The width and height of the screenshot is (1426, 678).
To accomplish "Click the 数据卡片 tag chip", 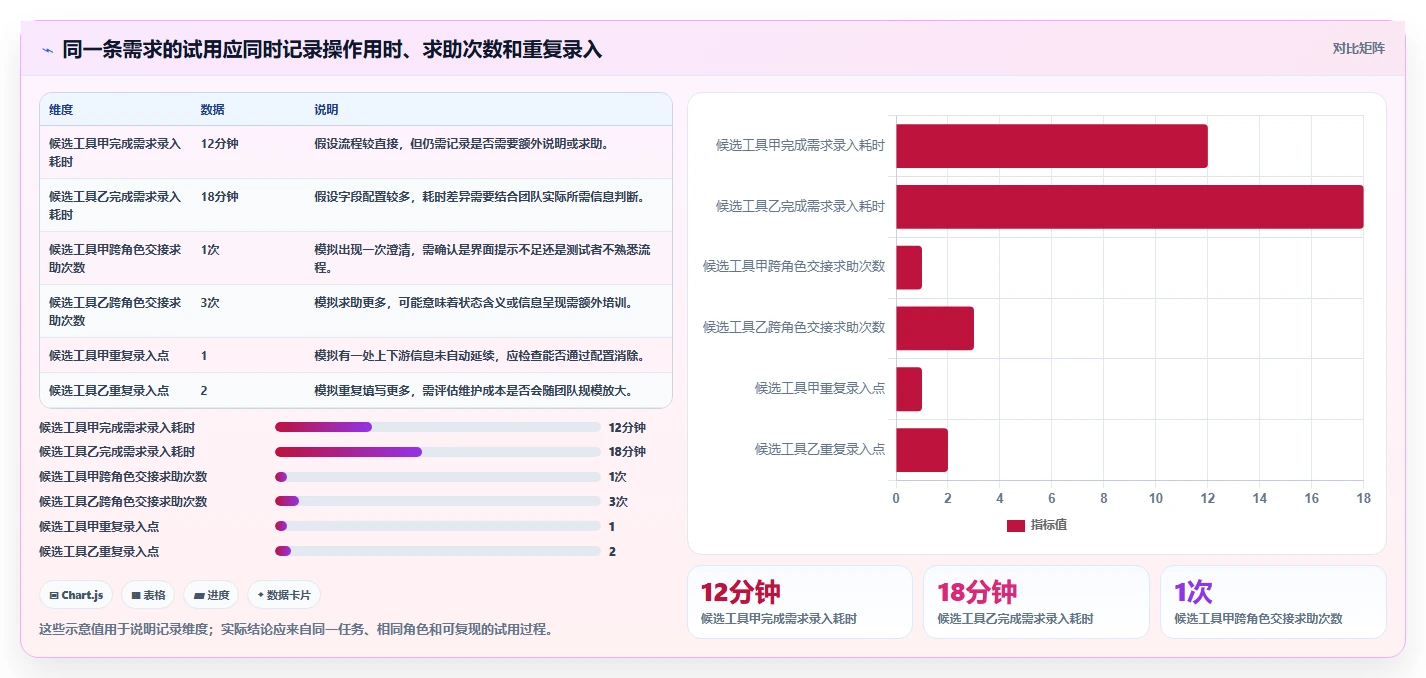I will pos(284,595).
